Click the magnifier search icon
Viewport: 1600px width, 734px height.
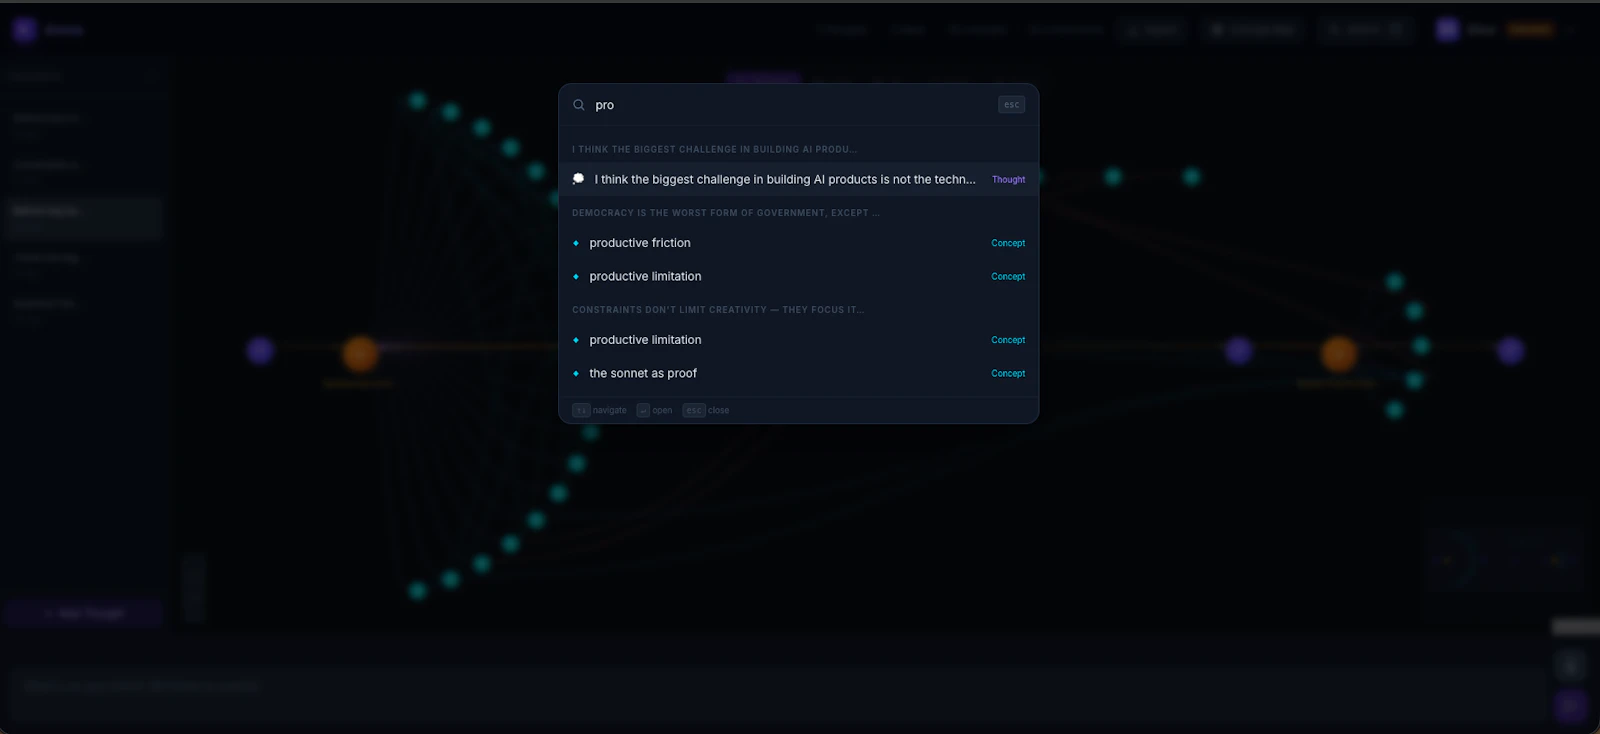point(579,105)
